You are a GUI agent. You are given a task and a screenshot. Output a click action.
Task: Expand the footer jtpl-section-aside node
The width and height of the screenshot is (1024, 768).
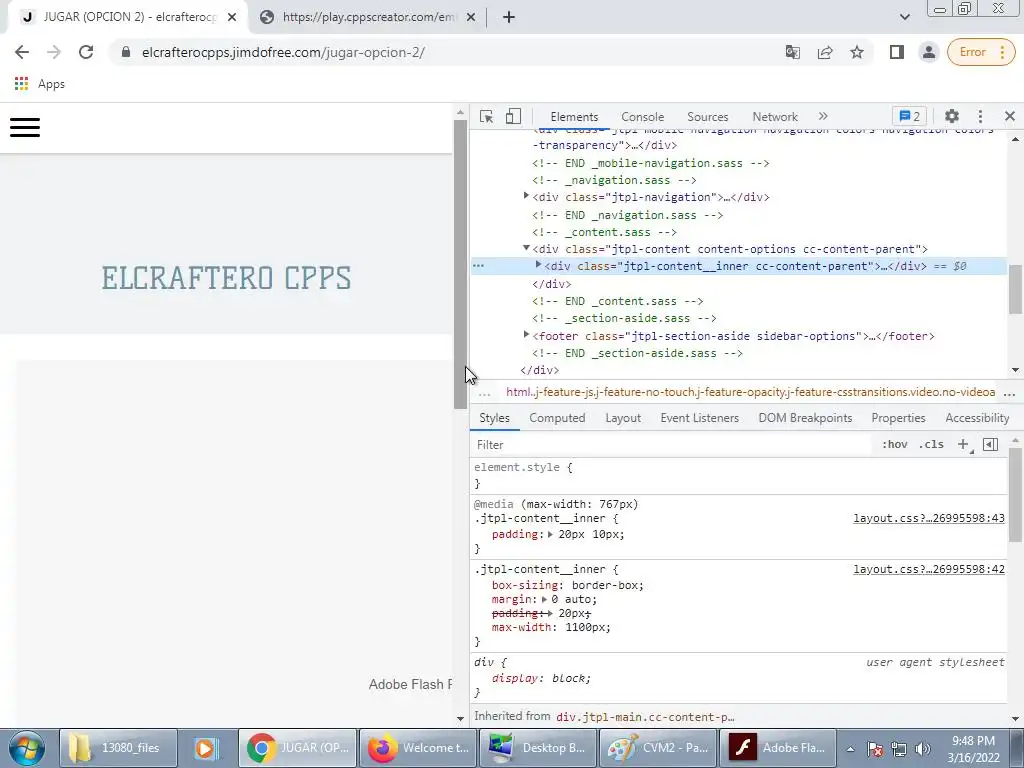pos(526,334)
